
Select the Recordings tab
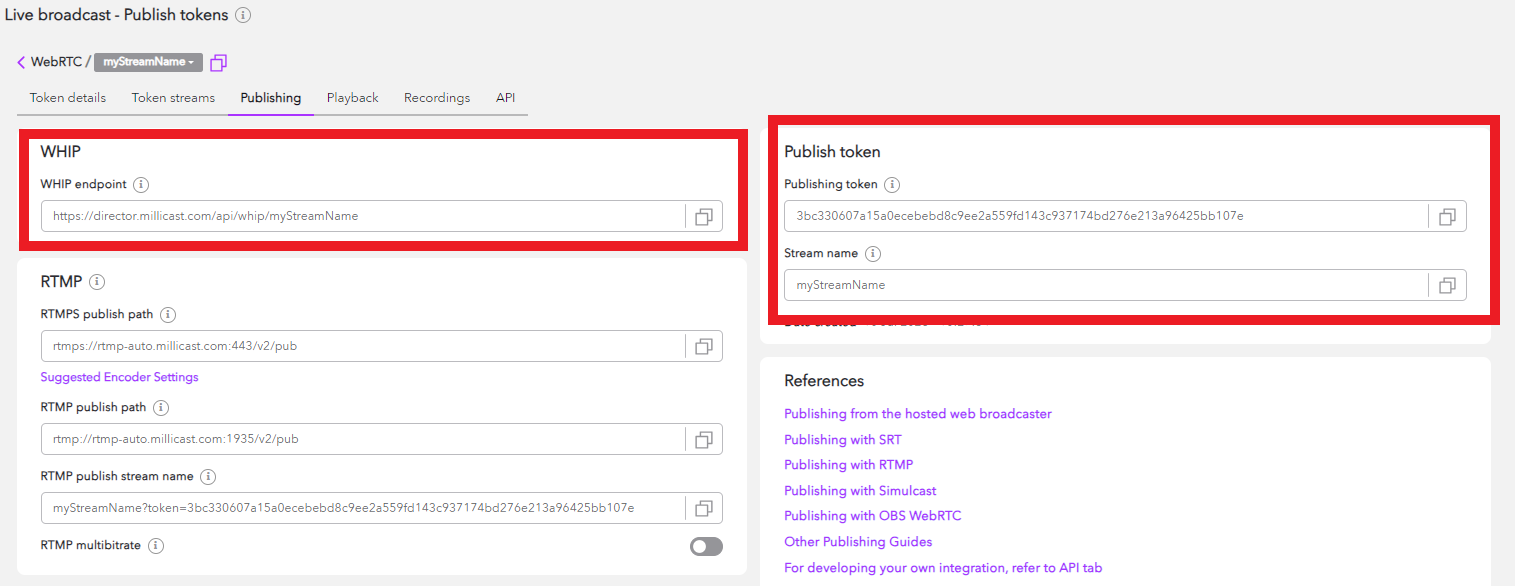[436, 98]
